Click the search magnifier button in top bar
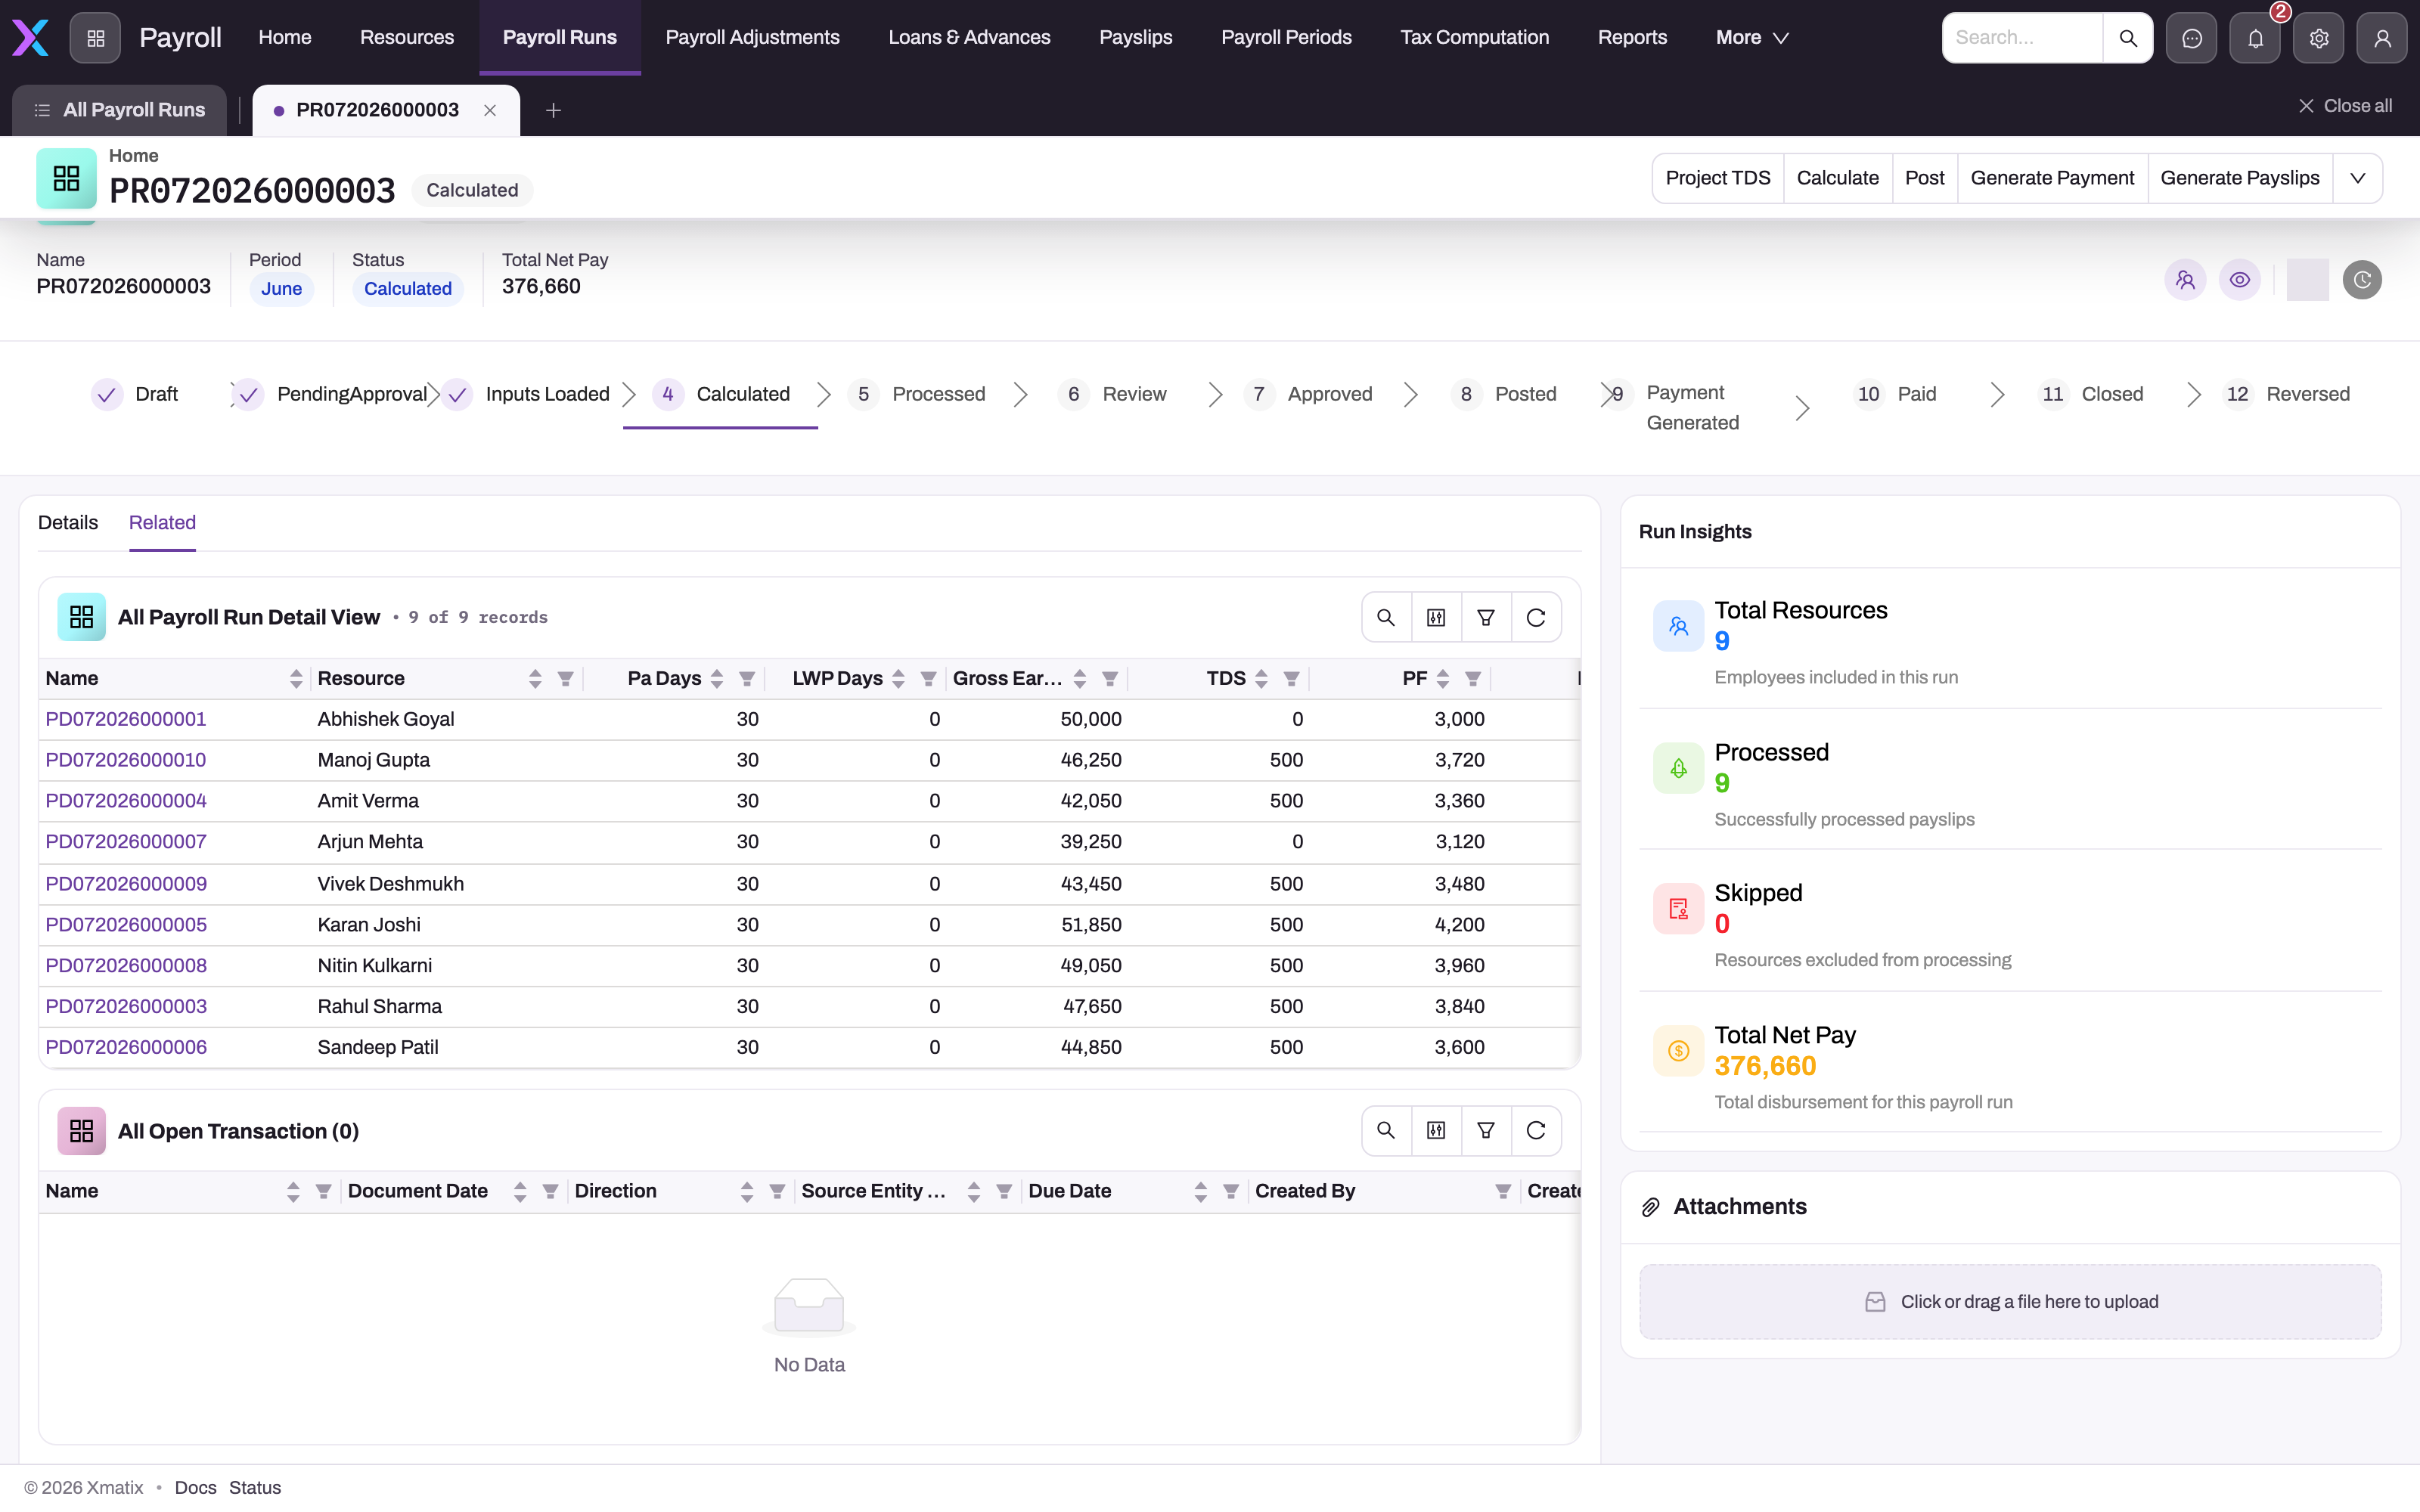 [x=2128, y=38]
